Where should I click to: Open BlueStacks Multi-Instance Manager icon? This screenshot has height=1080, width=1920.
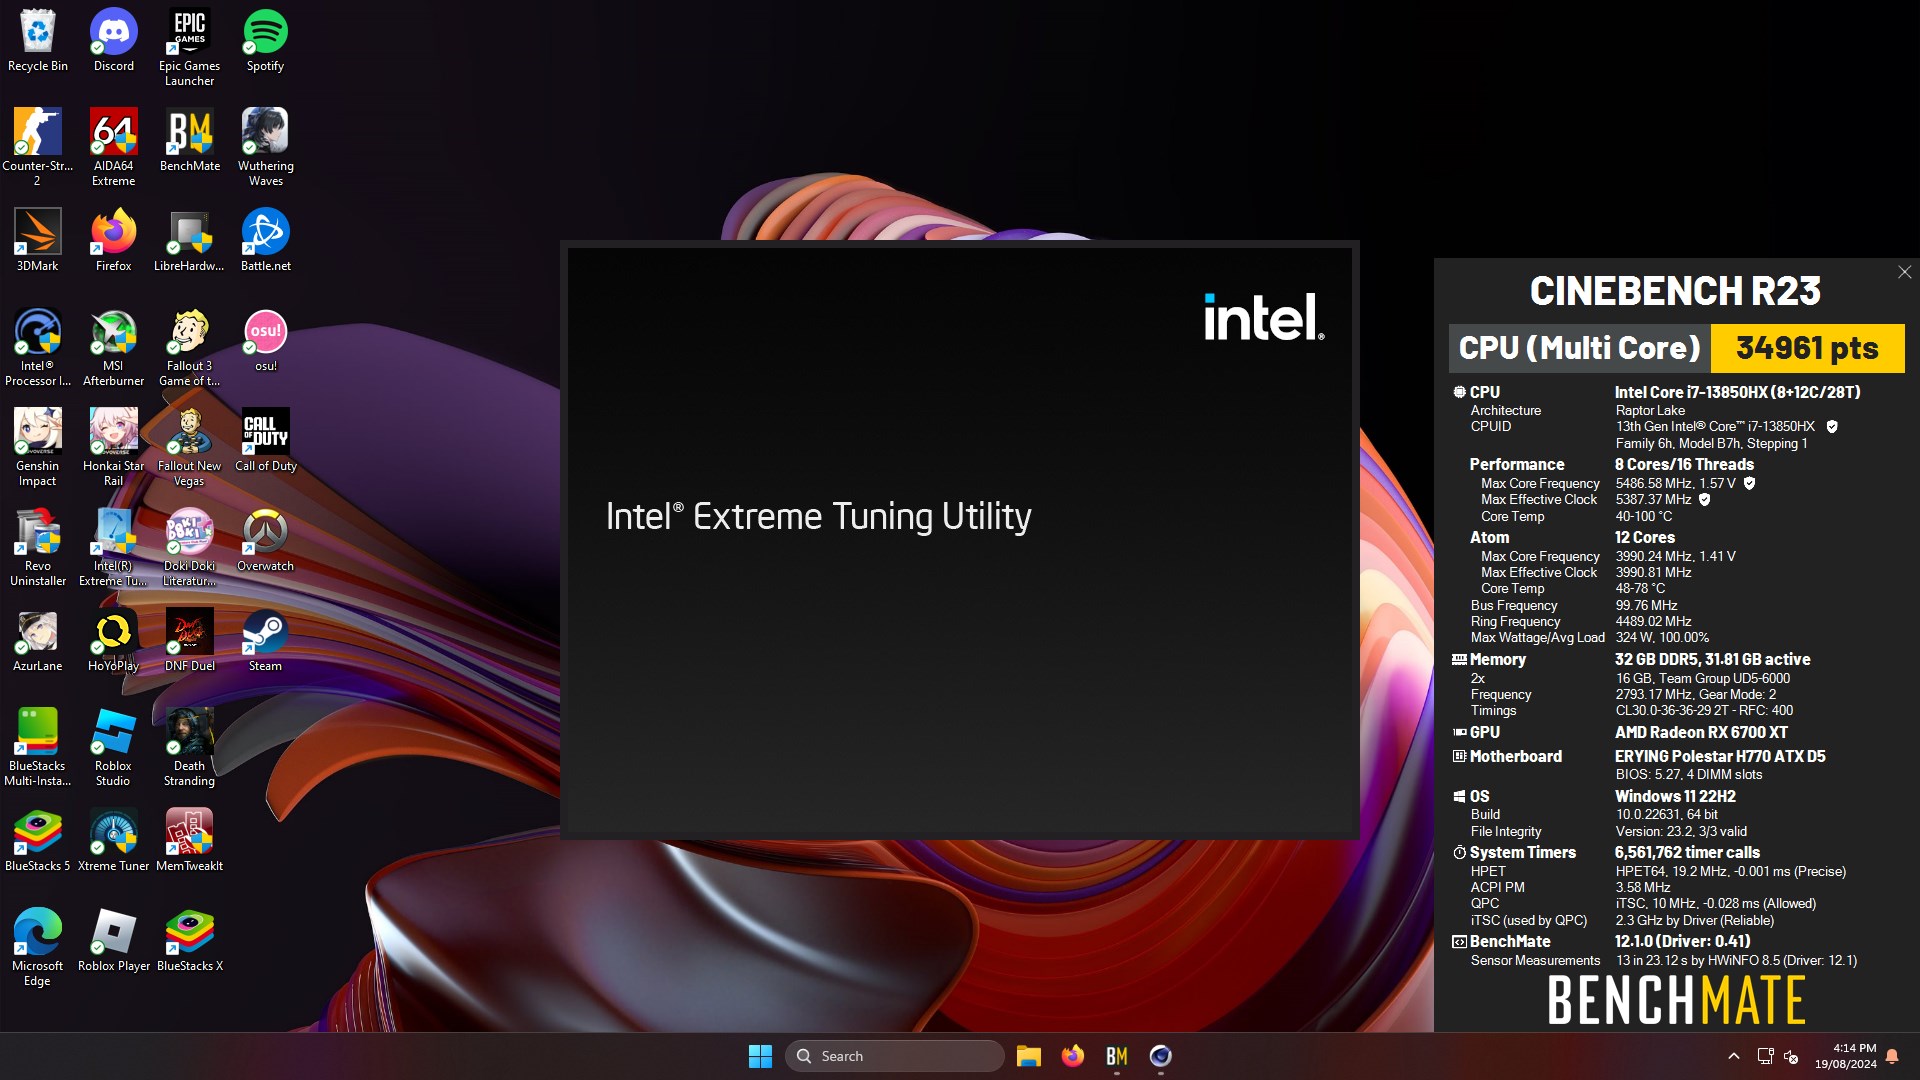[38, 748]
